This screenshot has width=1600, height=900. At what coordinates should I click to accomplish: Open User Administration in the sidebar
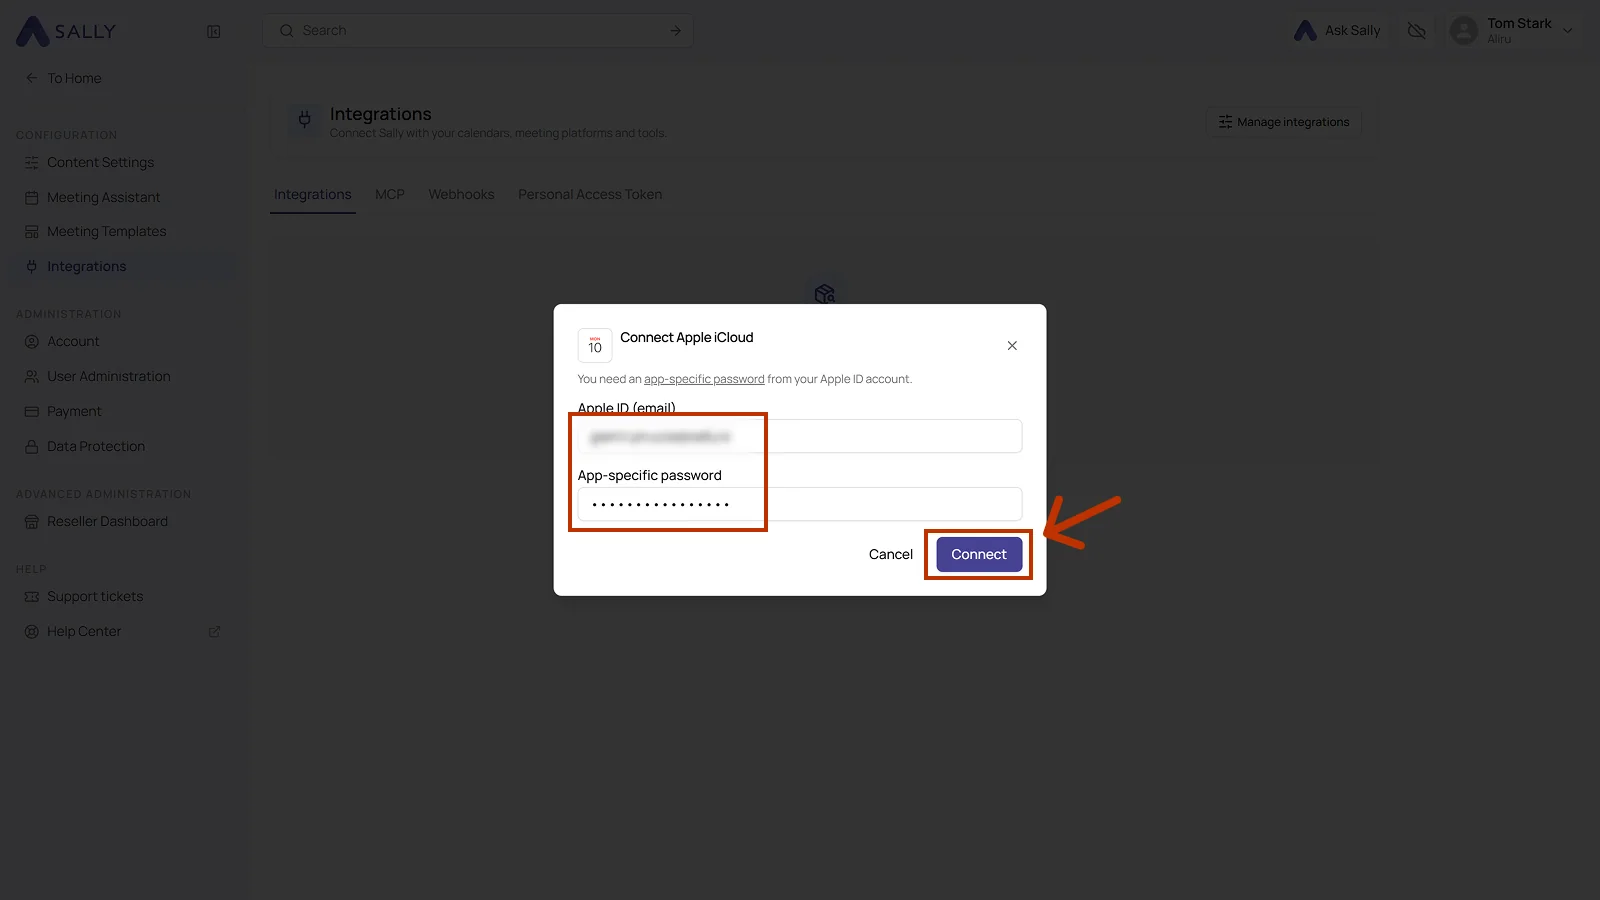point(108,376)
